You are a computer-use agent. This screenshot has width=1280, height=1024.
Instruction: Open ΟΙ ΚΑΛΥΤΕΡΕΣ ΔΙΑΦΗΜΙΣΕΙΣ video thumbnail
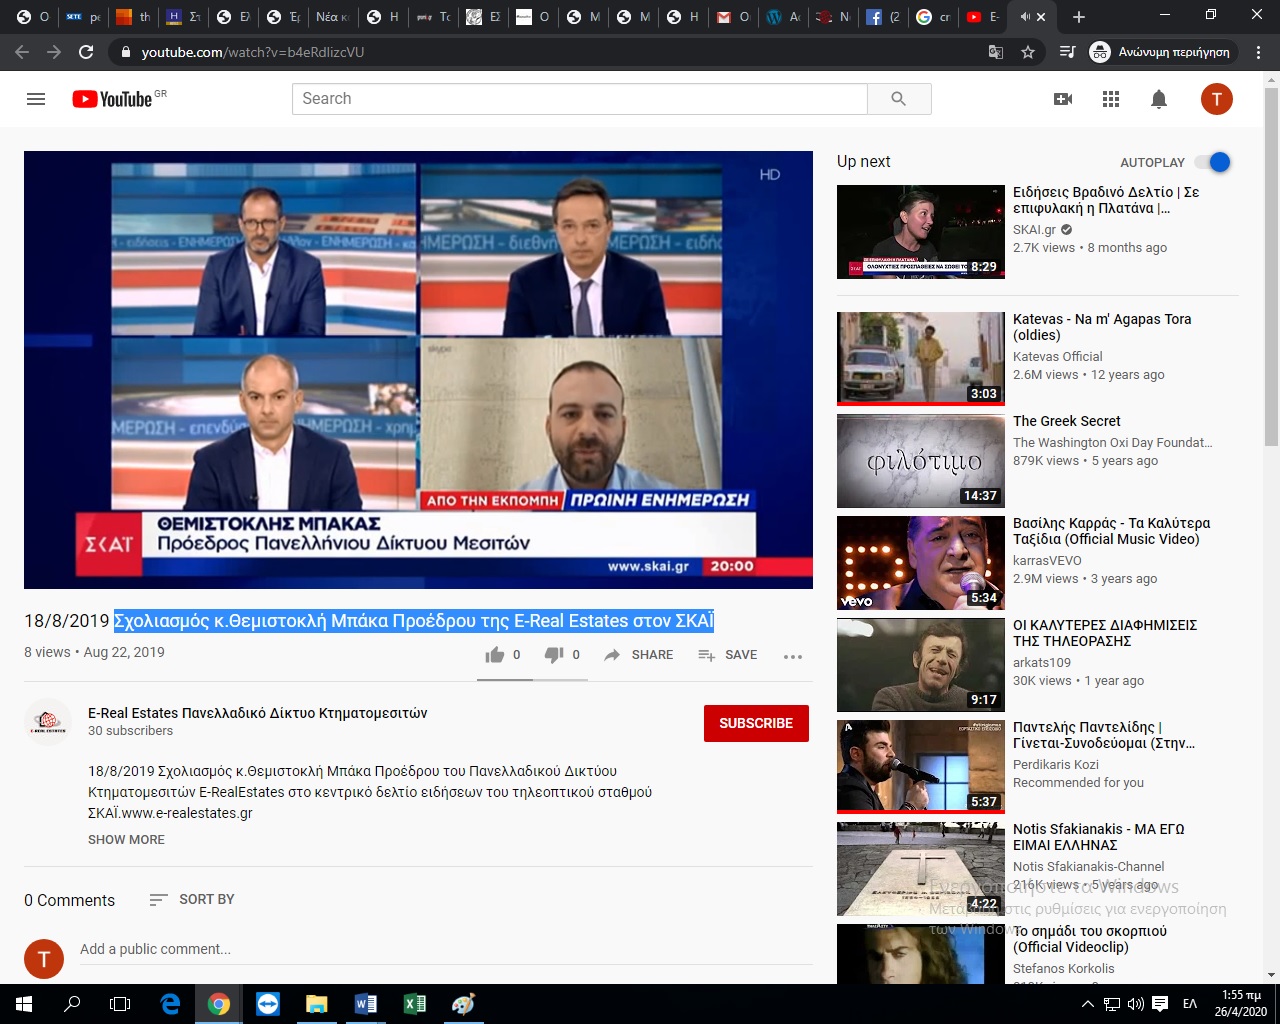click(921, 665)
